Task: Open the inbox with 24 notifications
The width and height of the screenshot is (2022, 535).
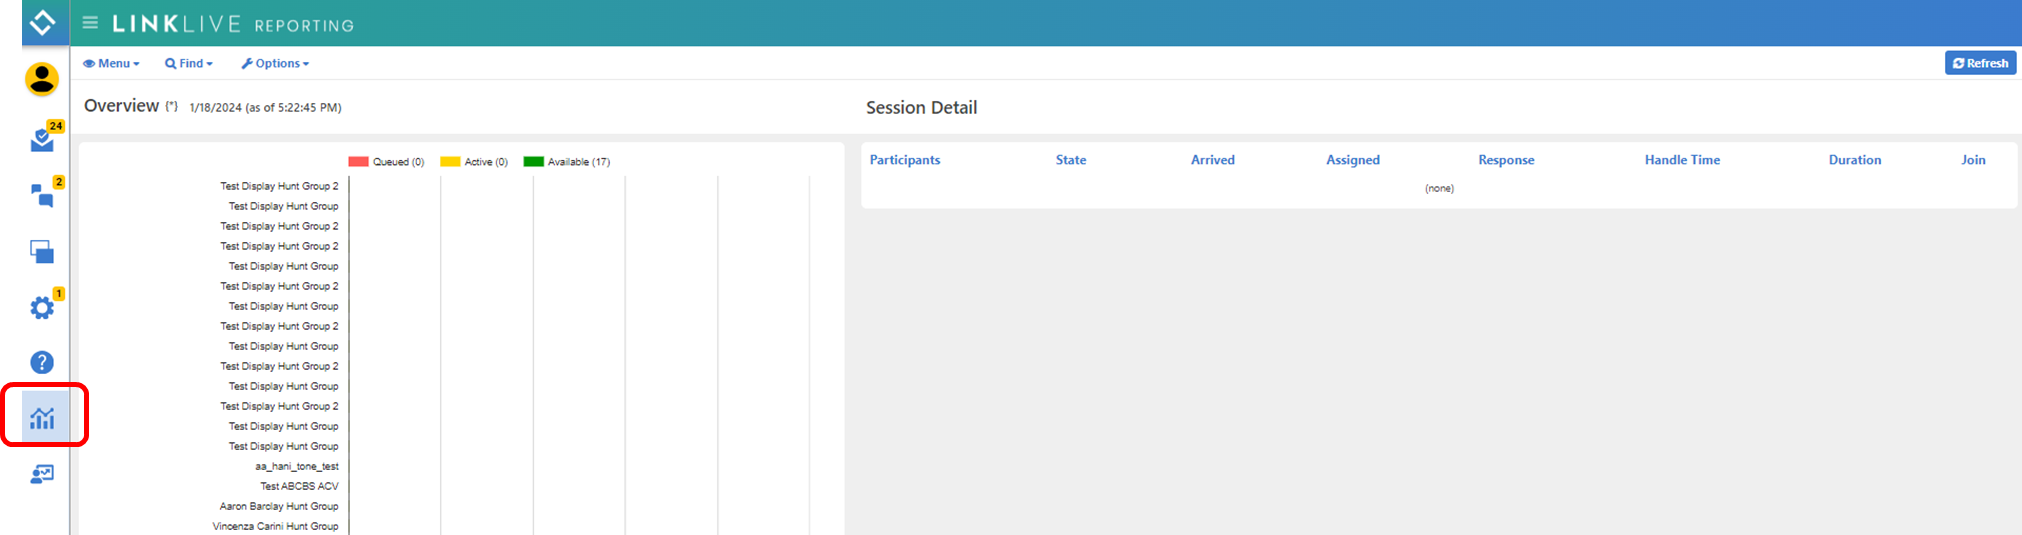Action: 43,139
